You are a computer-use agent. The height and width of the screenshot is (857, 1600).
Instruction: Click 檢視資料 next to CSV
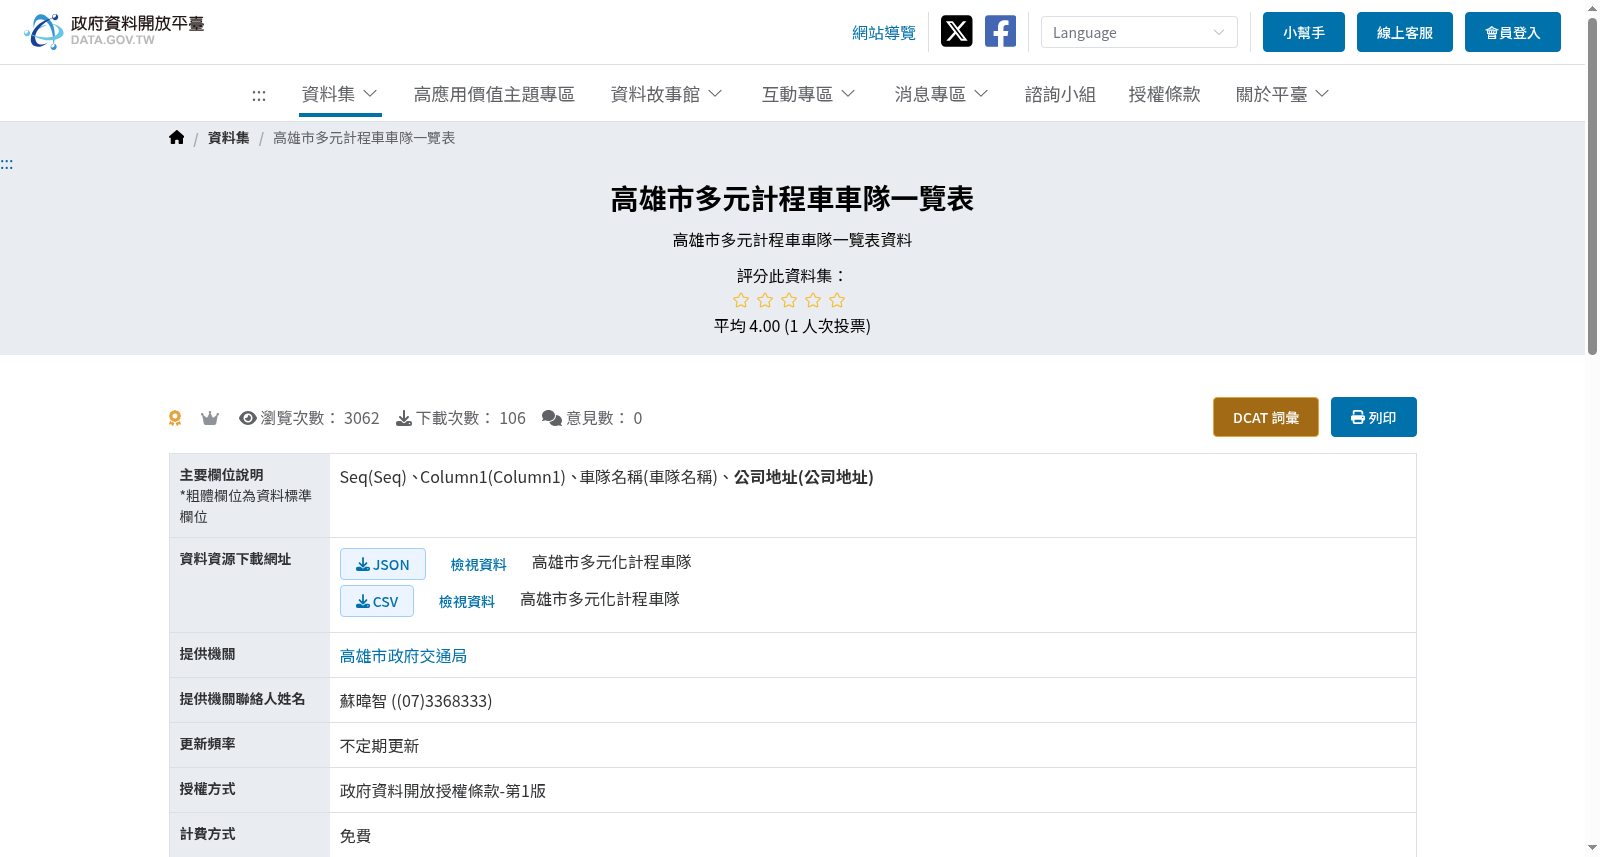tap(467, 602)
